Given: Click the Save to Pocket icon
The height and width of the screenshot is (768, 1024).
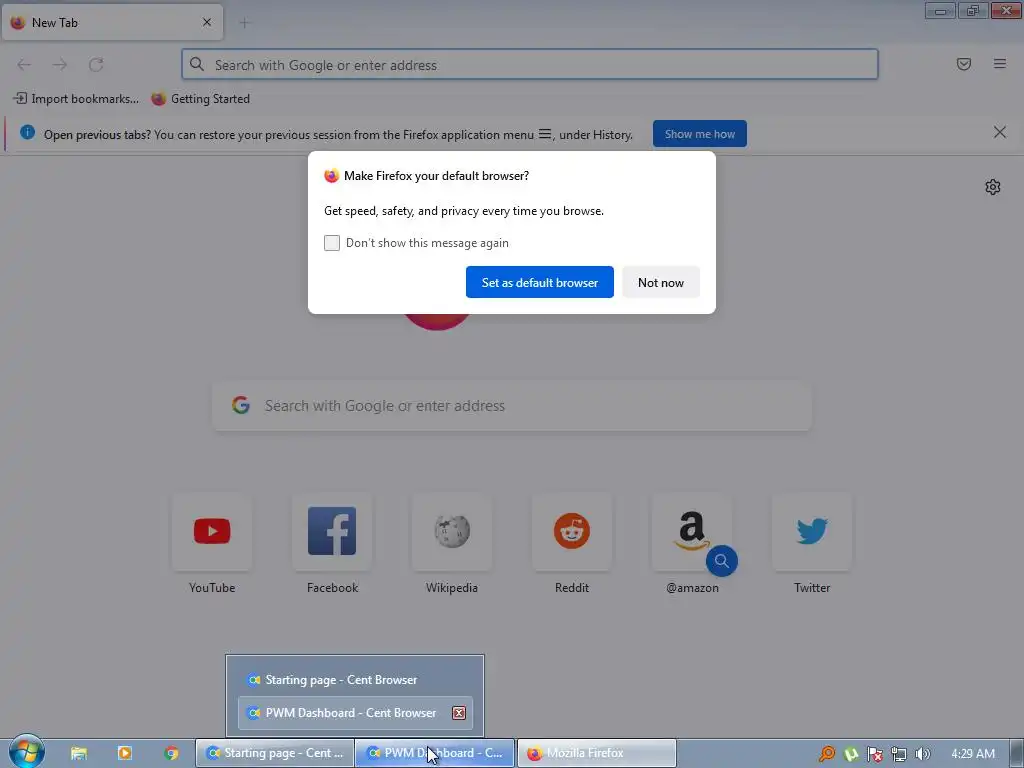Looking at the screenshot, I should click(x=963, y=64).
